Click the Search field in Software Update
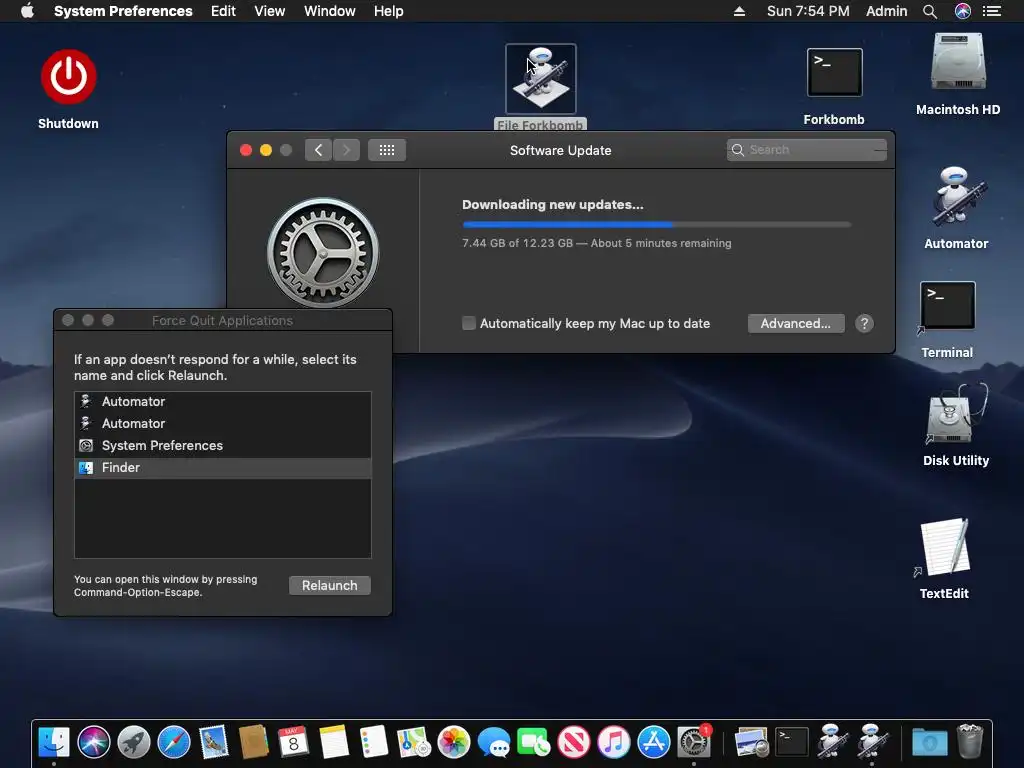This screenshot has width=1024, height=768. click(807, 150)
